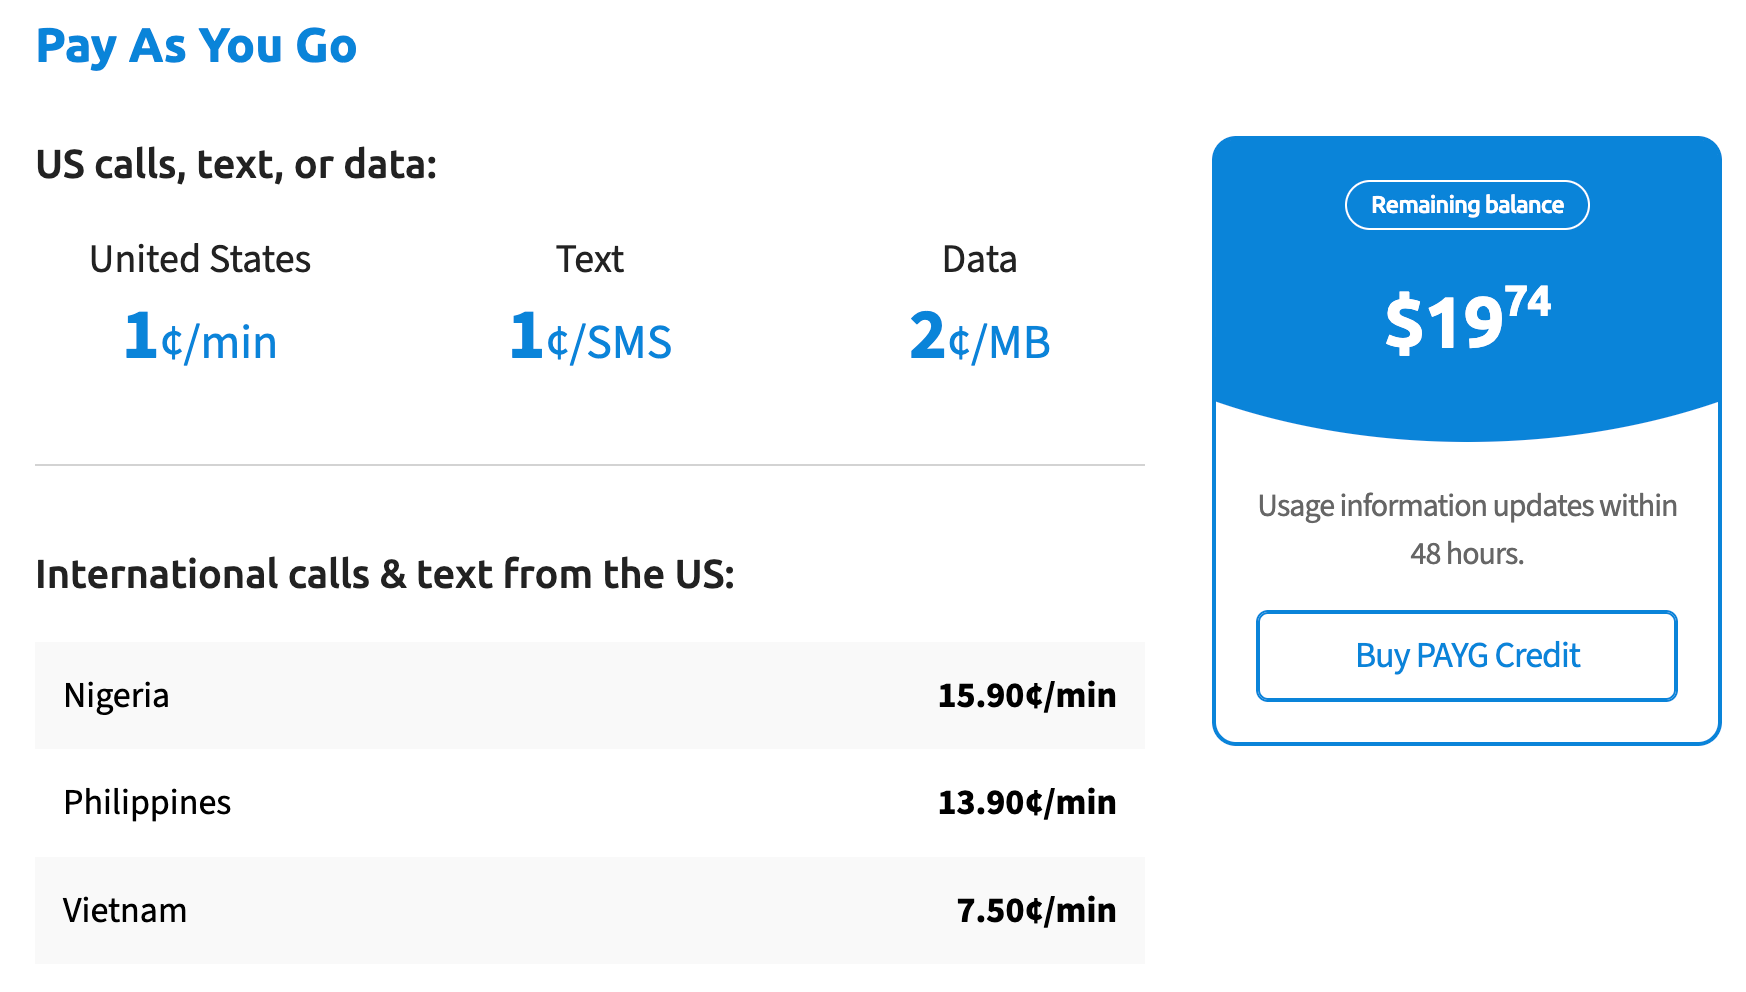This screenshot has width=1746, height=992.
Task: Click the 2¢/MB data rate
Action: (x=980, y=337)
